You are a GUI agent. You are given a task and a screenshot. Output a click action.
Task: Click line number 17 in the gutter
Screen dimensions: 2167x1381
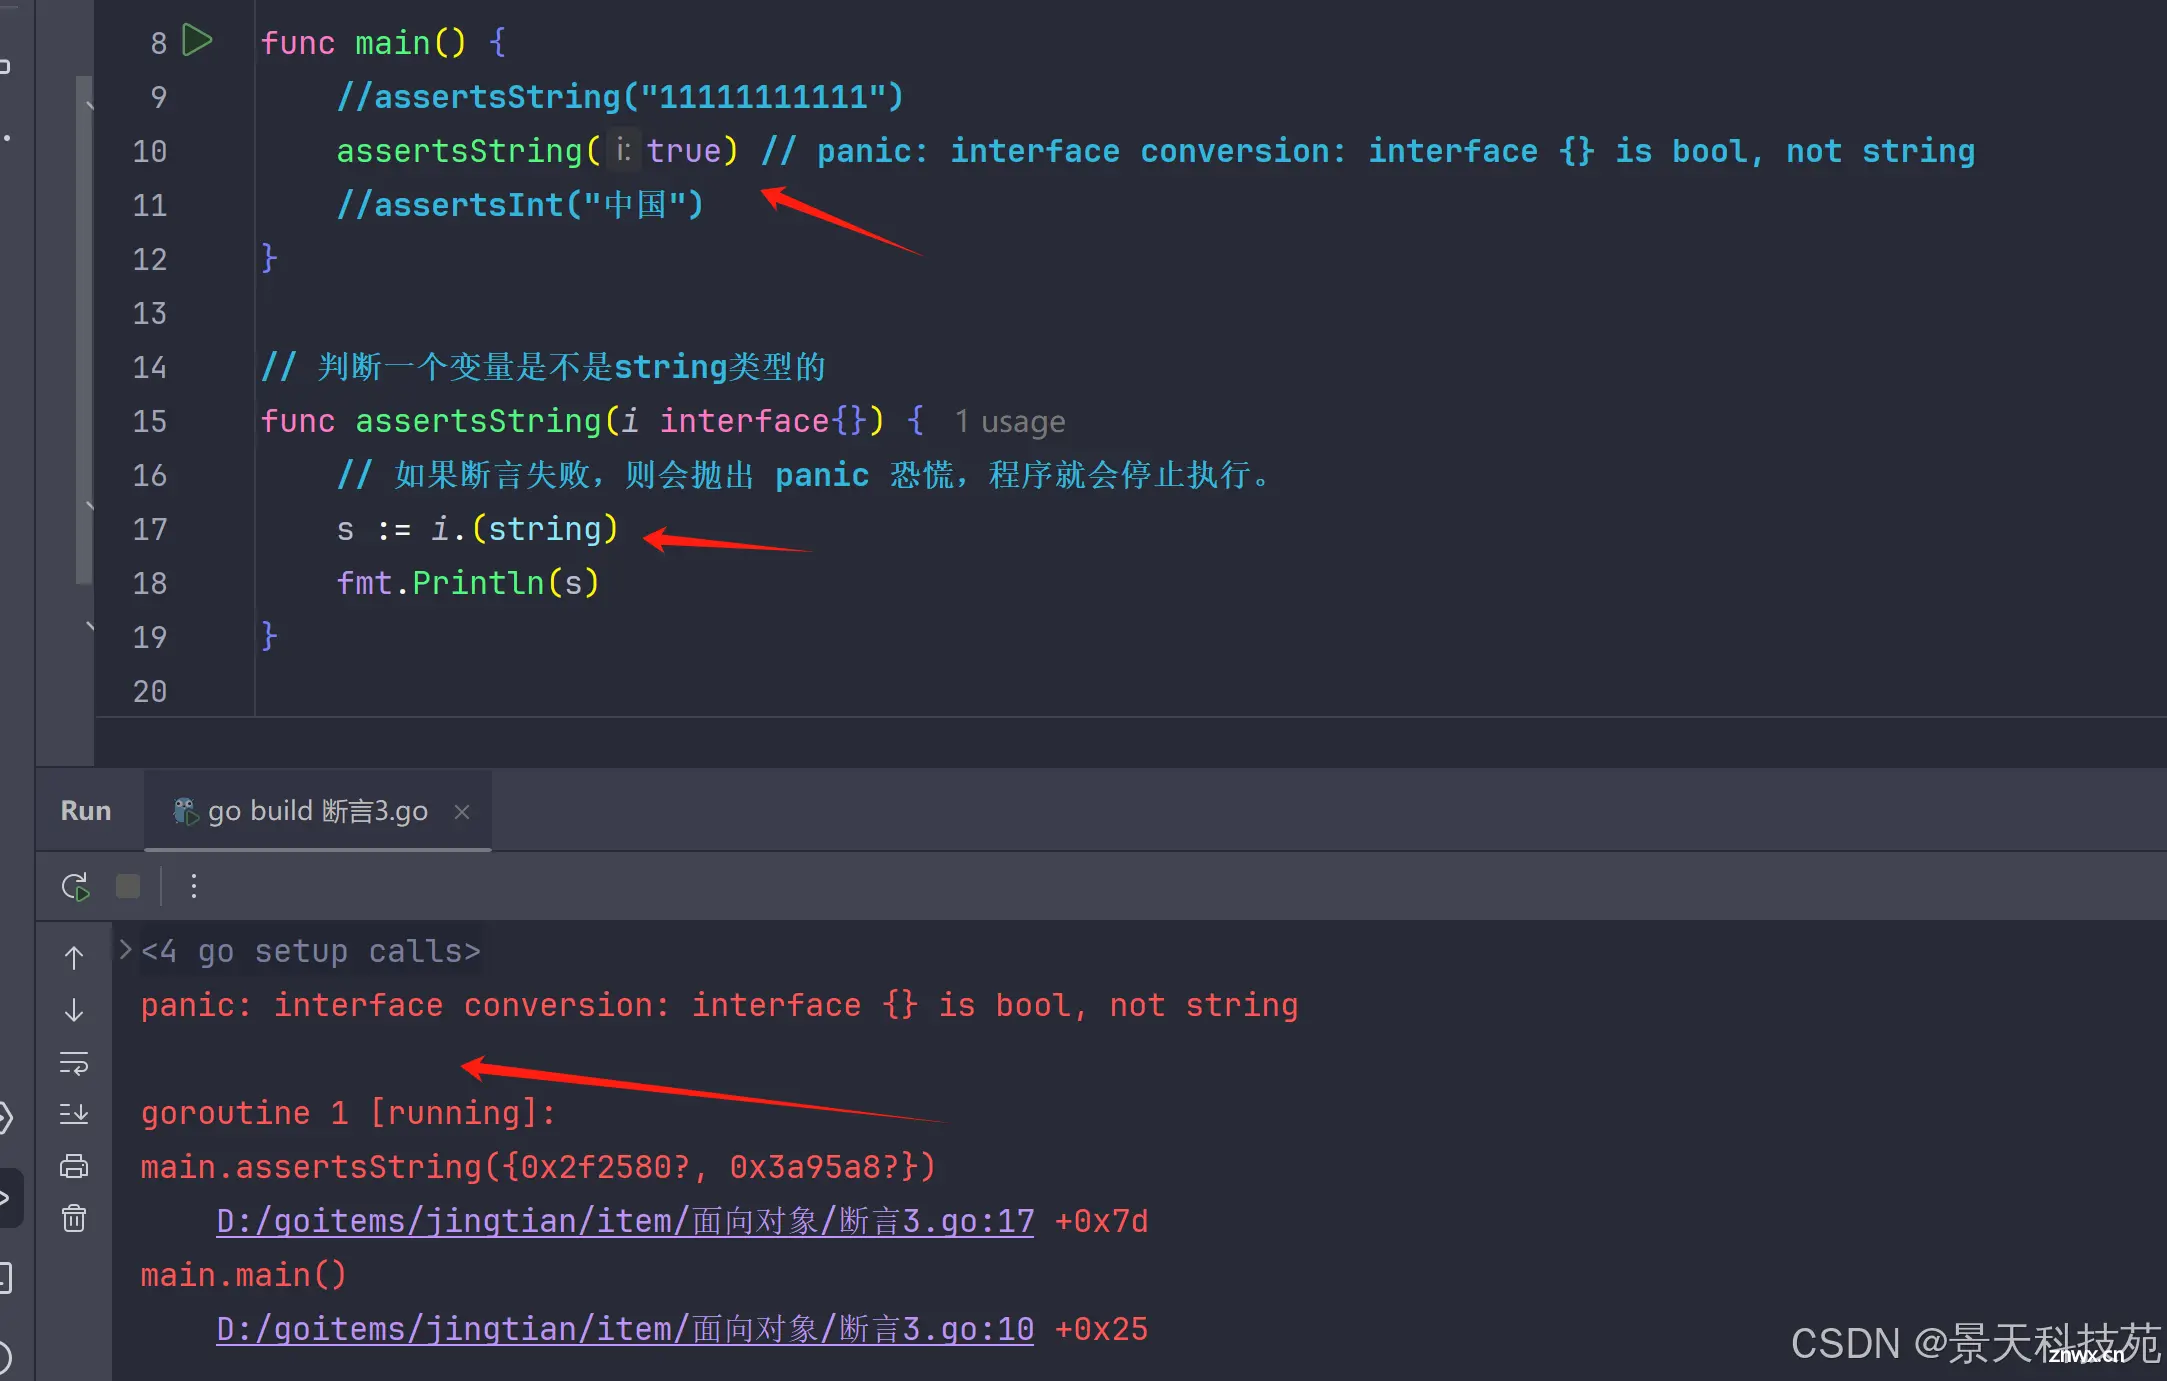[x=150, y=529]
